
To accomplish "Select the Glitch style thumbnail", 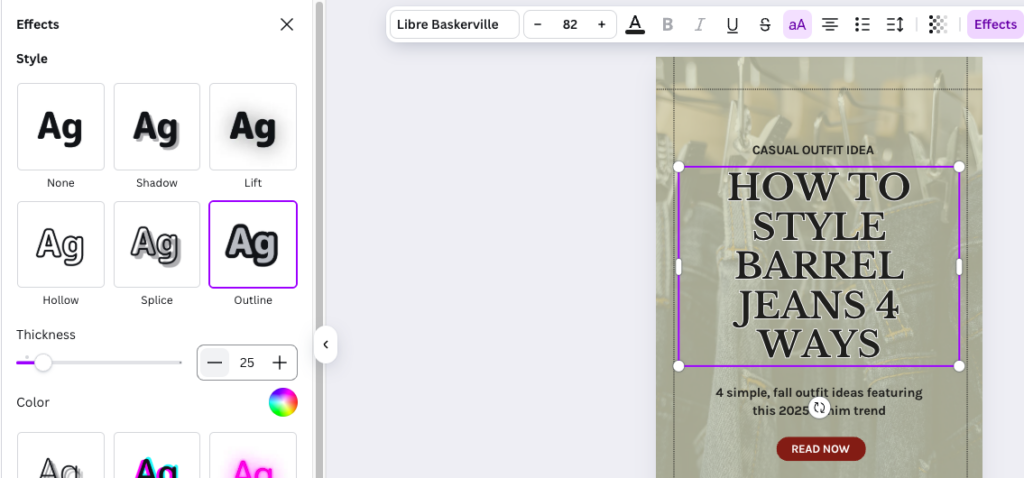I will click(157, 455).
